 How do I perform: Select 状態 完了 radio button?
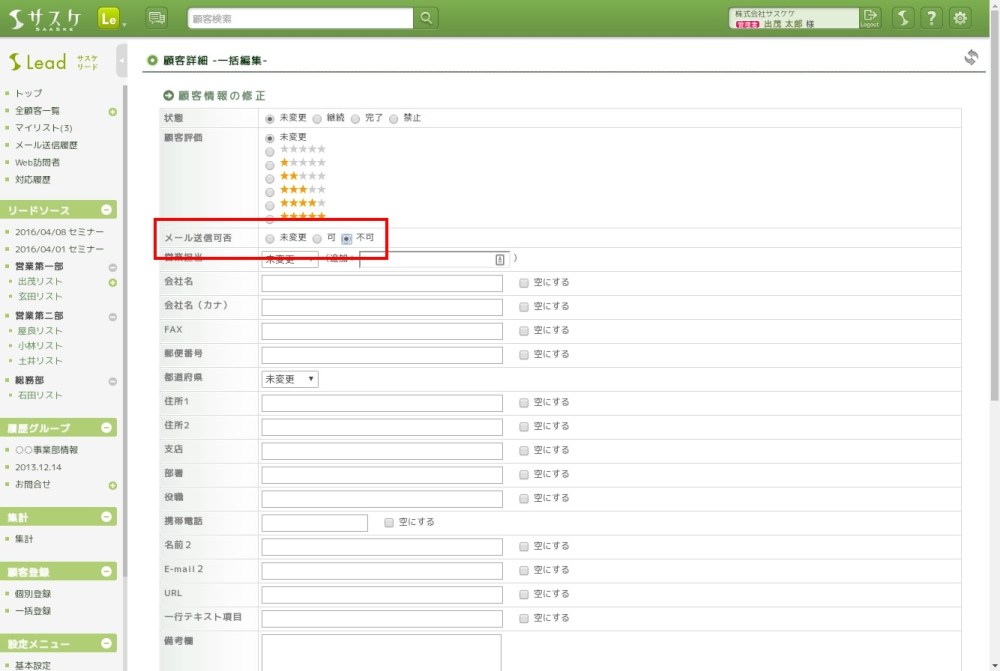(355, 119)
